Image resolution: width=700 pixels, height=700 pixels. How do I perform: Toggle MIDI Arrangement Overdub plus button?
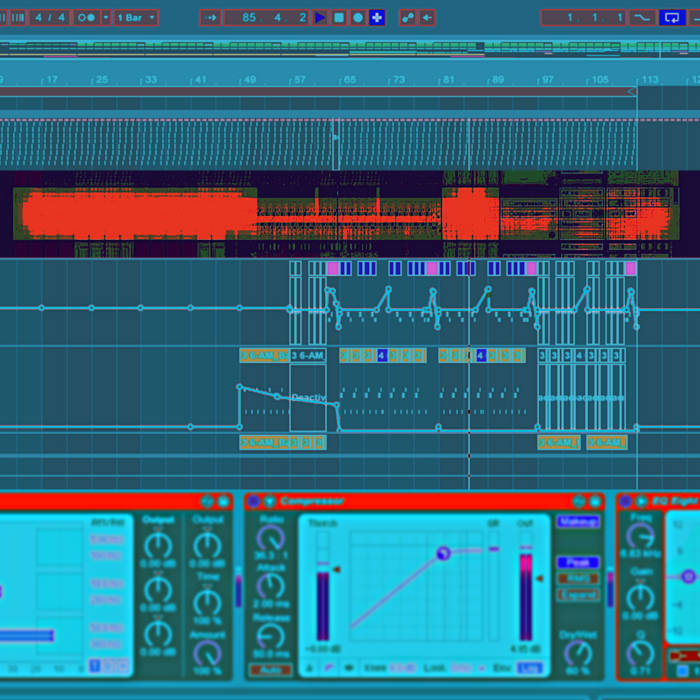(377, 17)
